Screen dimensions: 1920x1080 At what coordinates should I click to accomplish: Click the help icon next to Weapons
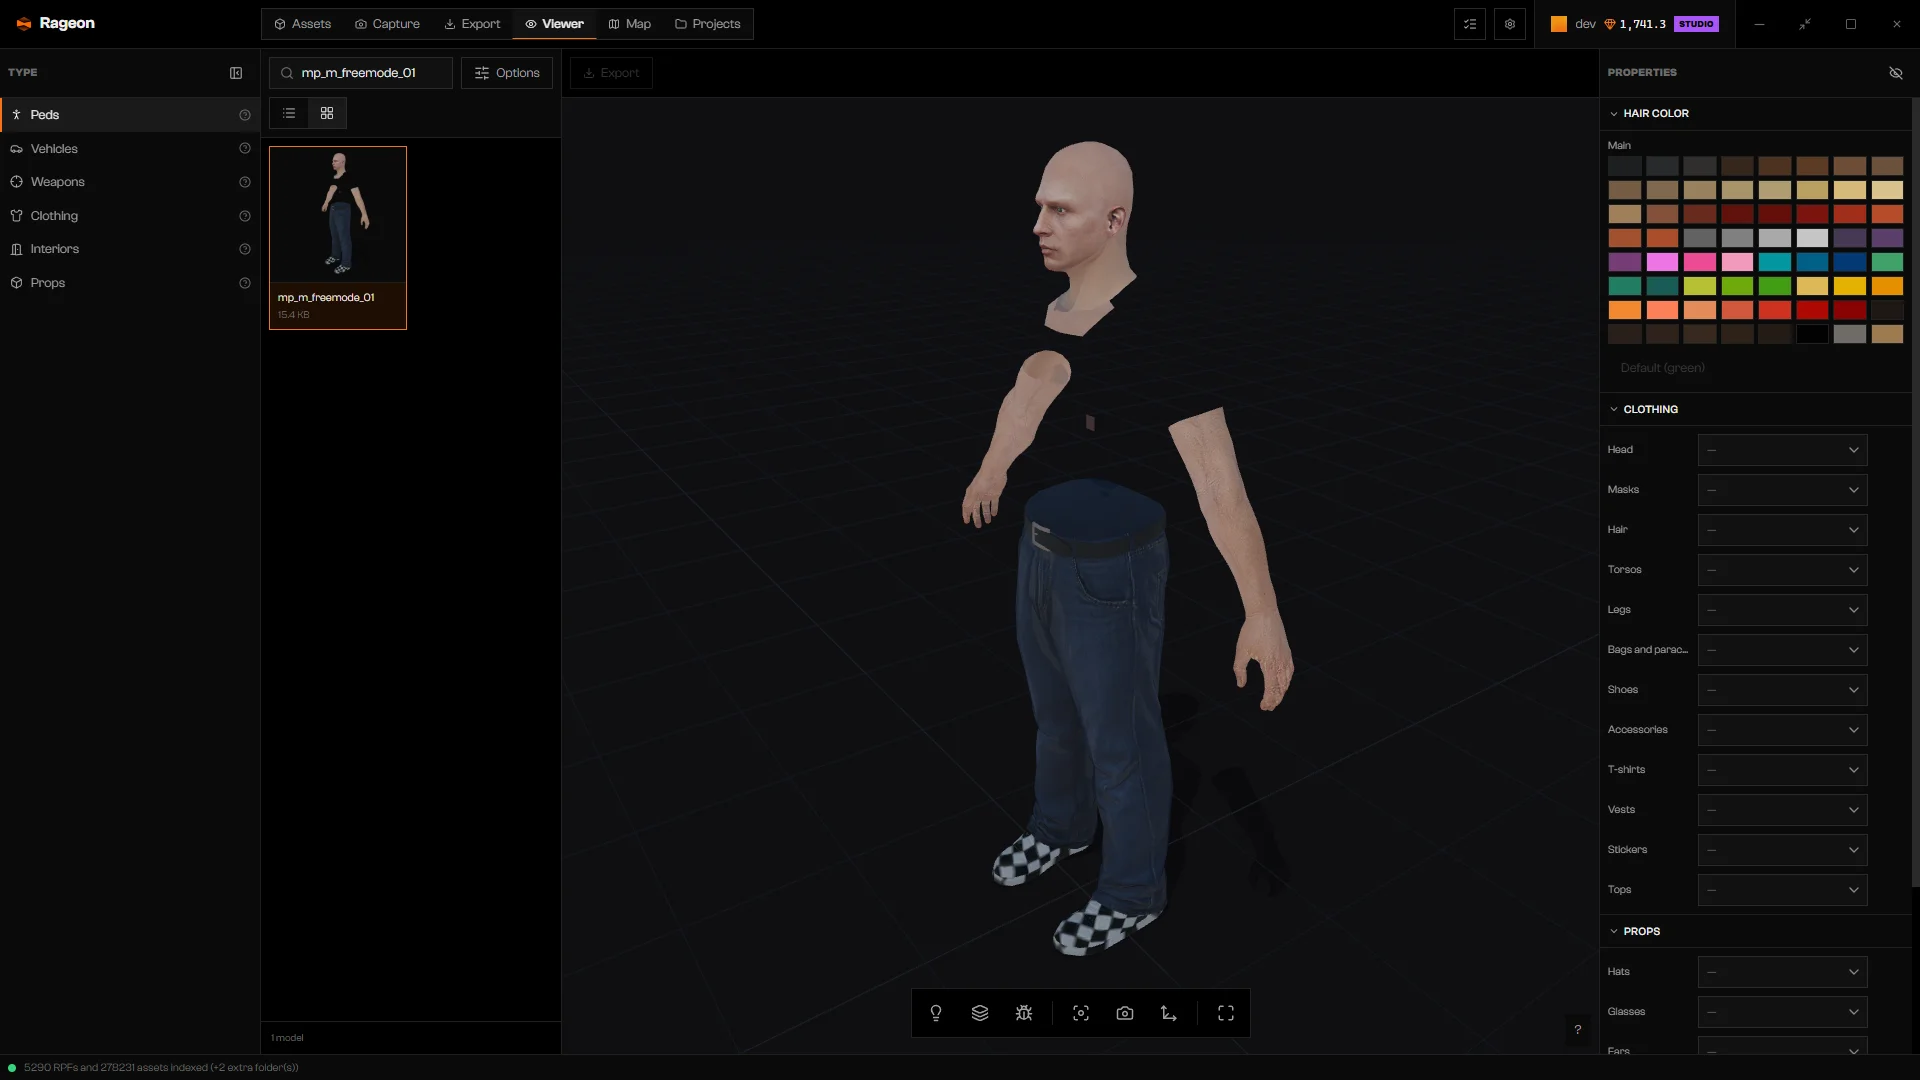245,182
